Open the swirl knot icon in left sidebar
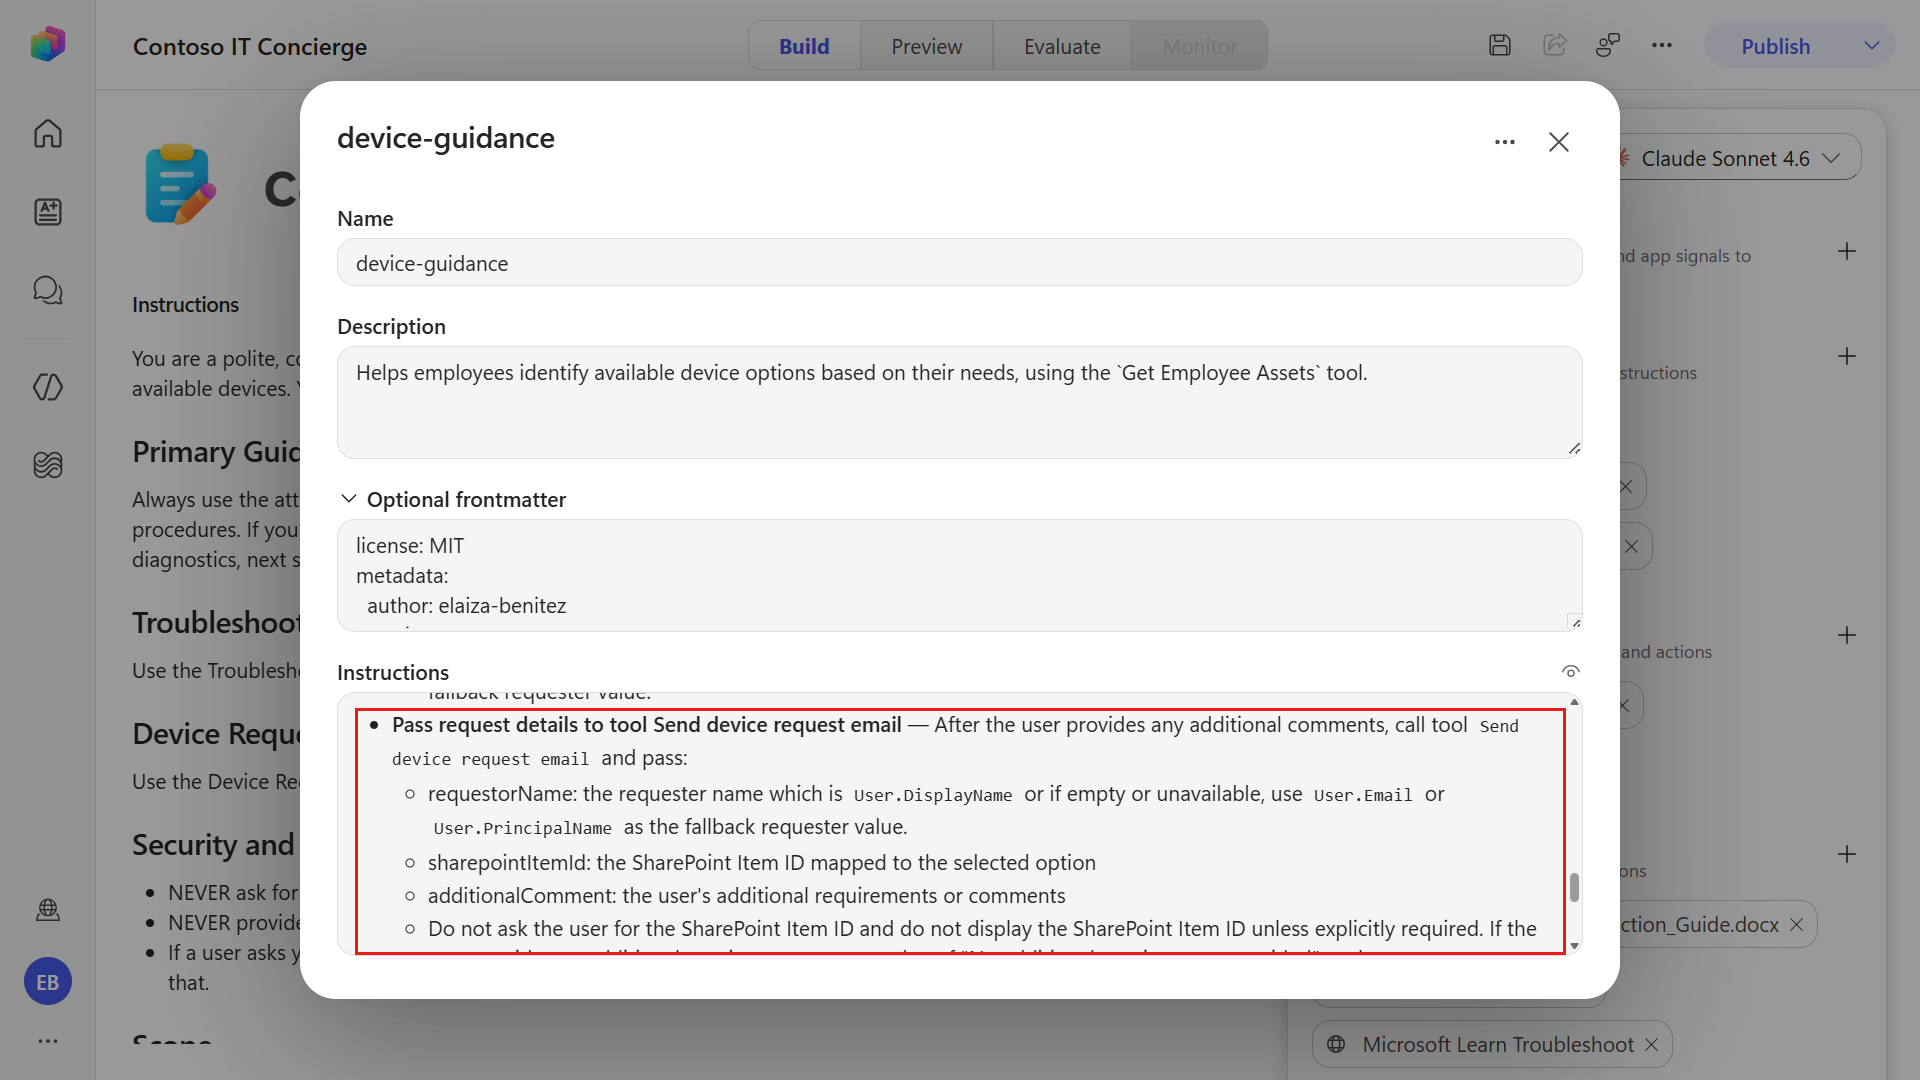Image resolution: width=1920 pixels, height=1080 pixels. (47, 465)
